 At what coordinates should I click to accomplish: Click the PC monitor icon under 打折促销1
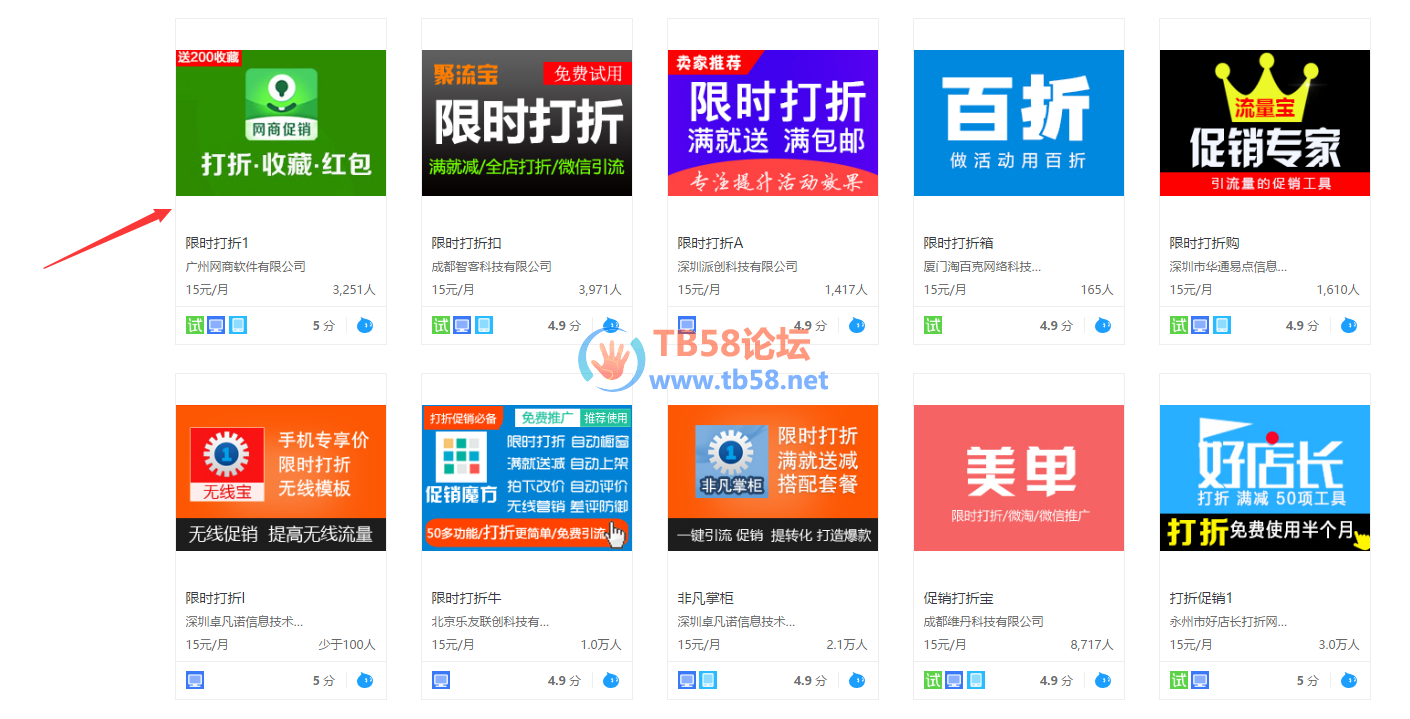point(1200,680)
